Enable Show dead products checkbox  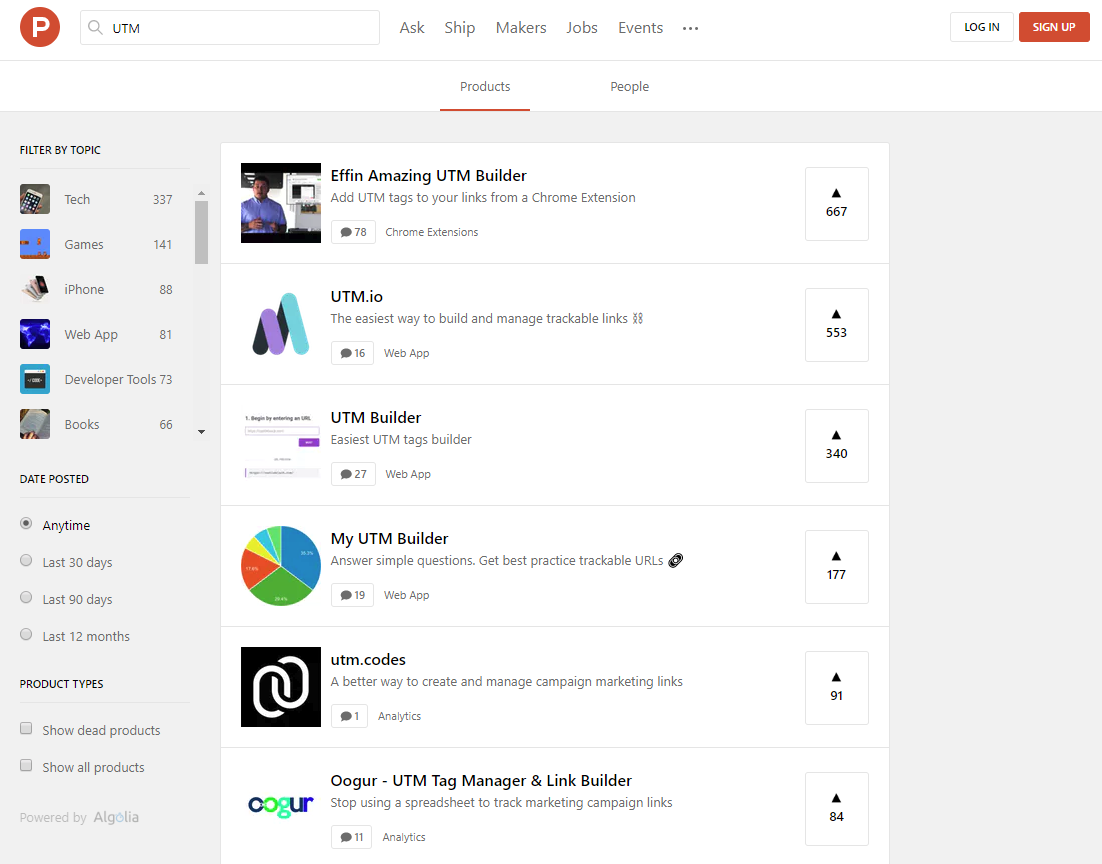coord(26,729)
